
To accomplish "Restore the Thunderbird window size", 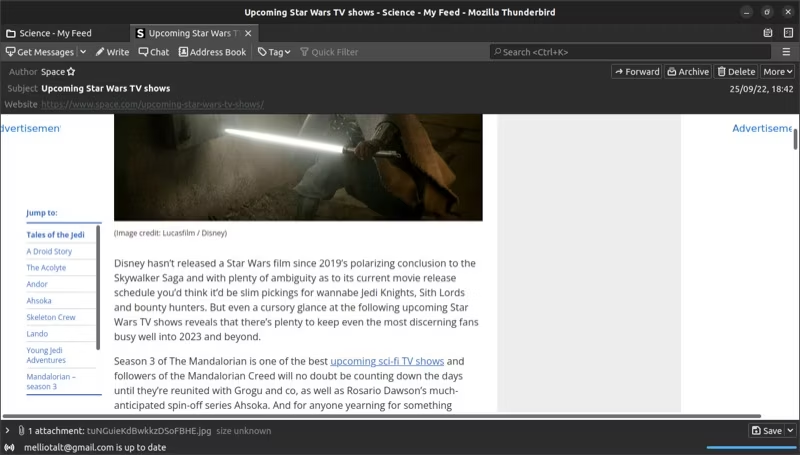I will [x=767, y=12].
